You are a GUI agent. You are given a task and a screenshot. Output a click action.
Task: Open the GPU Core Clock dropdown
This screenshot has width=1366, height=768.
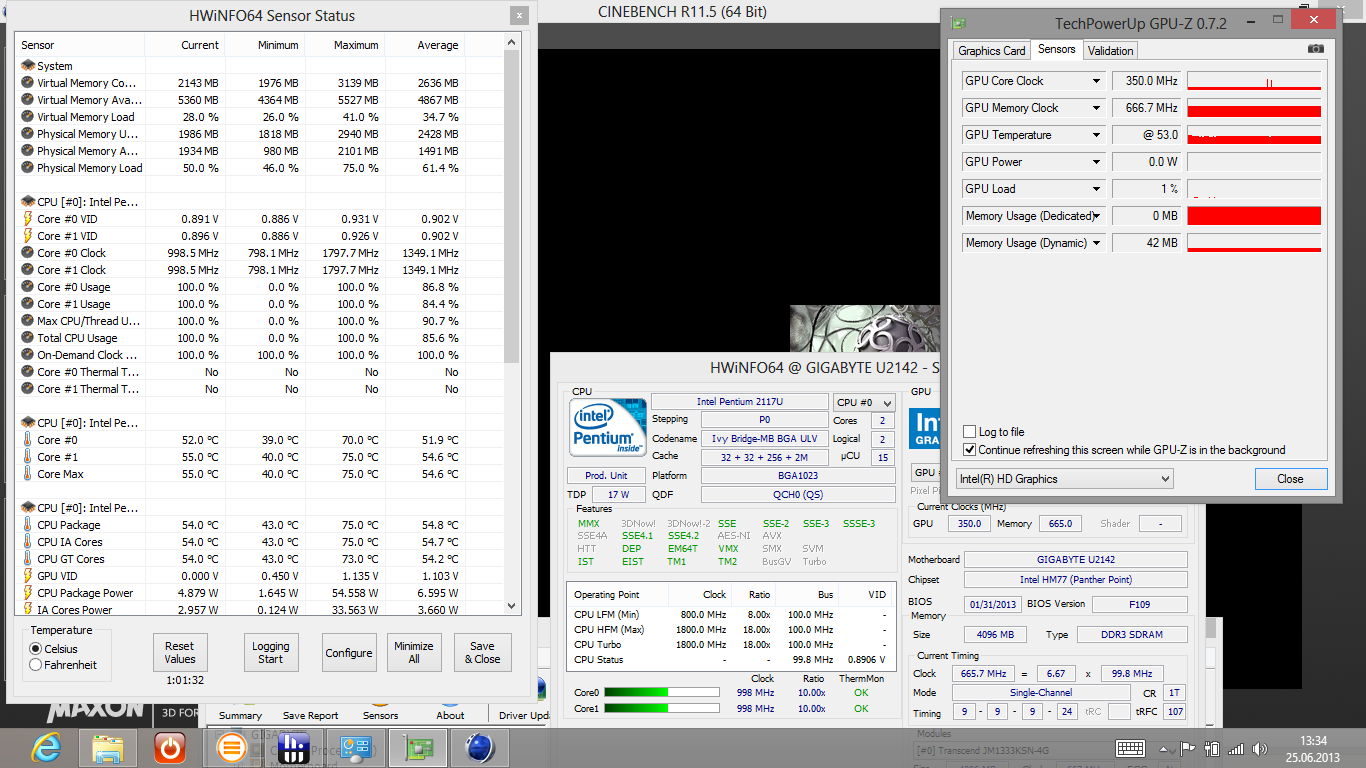point(1096,81)
